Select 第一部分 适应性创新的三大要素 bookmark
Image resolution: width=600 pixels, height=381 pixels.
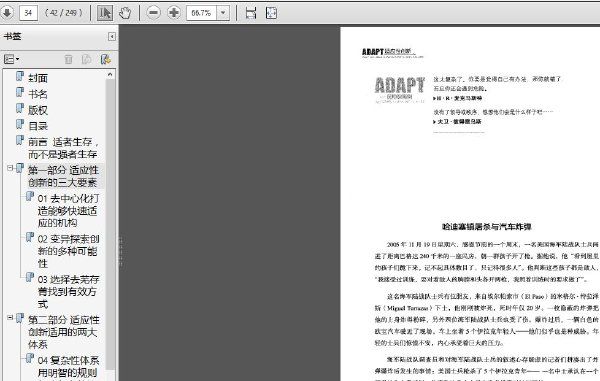point(63,176)
